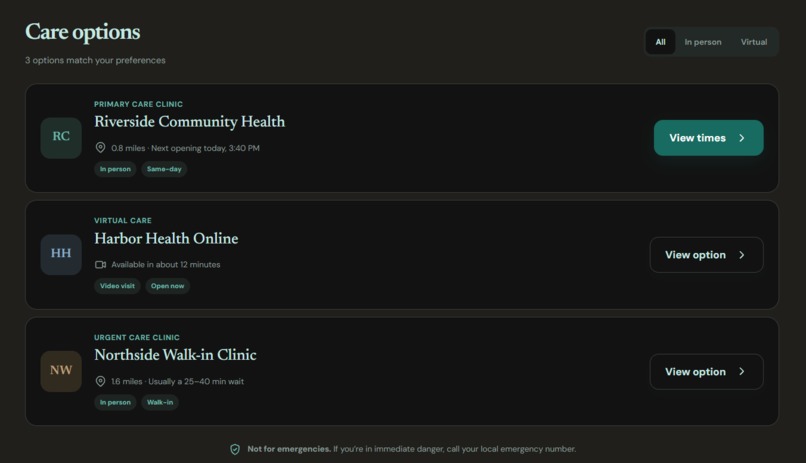
Task: Open Northside Walk-in Clinic title
Action: [x=175, y=355]
